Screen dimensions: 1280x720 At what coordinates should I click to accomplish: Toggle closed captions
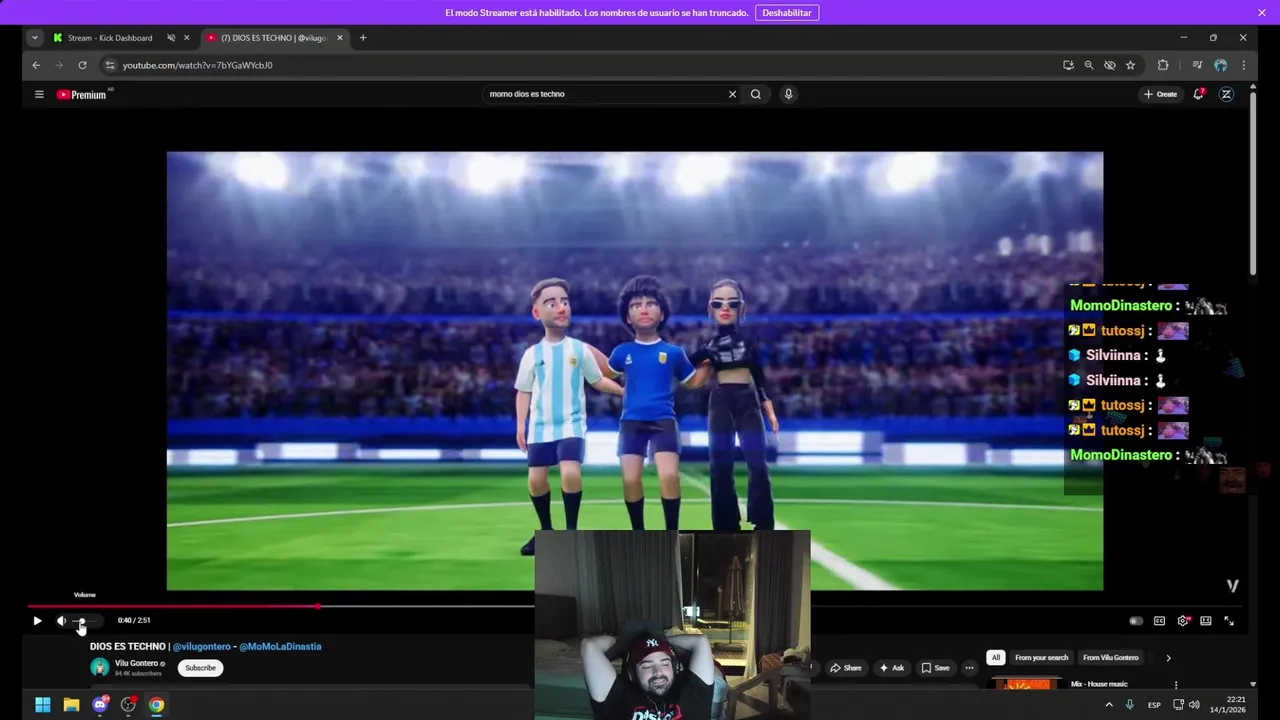1159,621
